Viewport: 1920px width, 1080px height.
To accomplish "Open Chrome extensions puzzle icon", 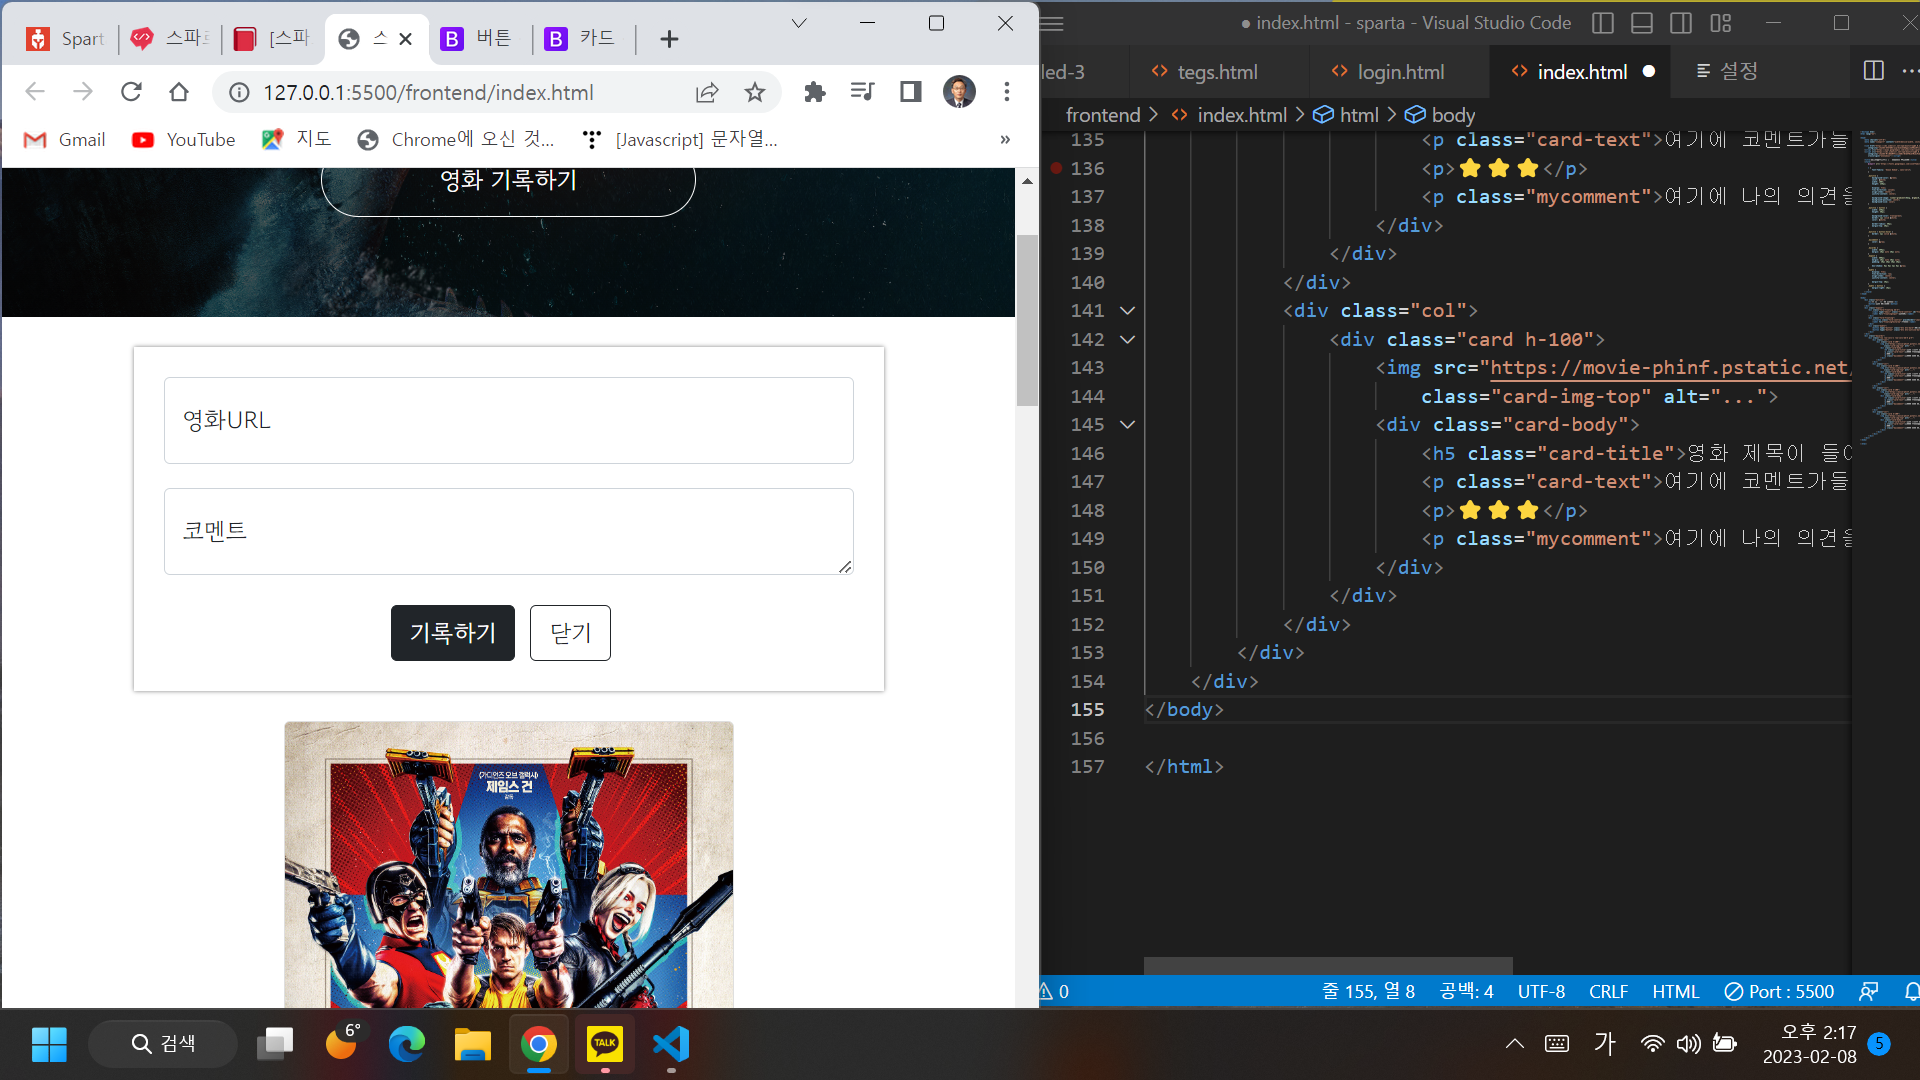I will point(815,92).
